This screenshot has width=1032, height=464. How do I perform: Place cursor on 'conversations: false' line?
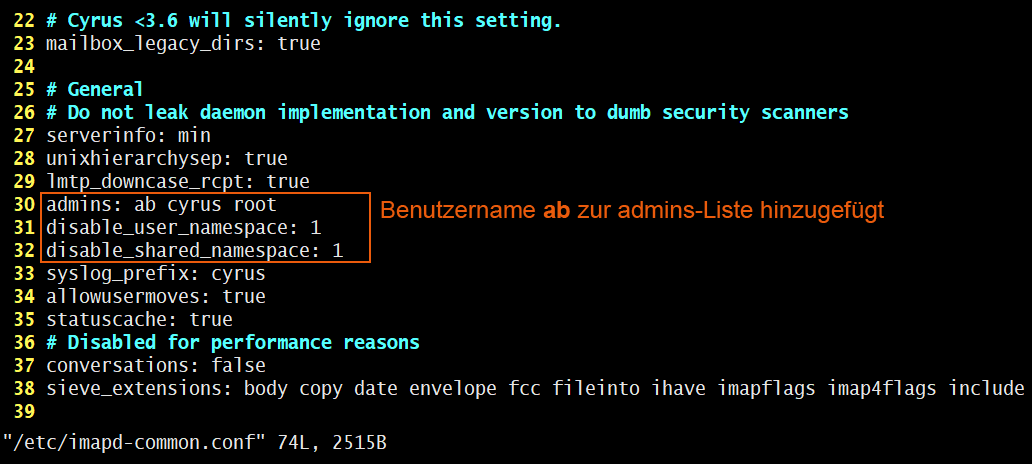[x=156, y=365]
